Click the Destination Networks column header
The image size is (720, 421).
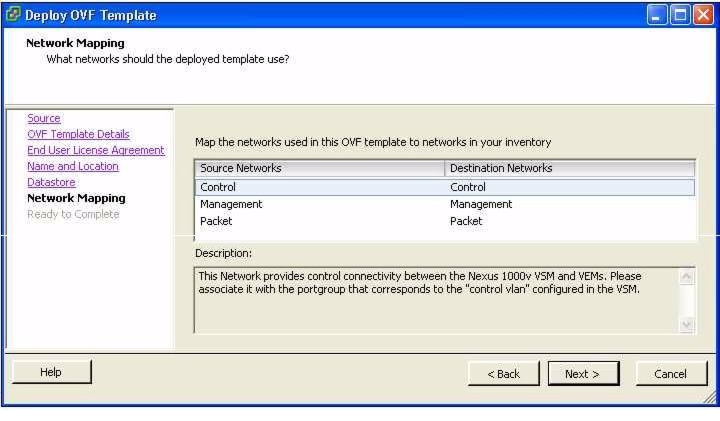coord(570,168)
